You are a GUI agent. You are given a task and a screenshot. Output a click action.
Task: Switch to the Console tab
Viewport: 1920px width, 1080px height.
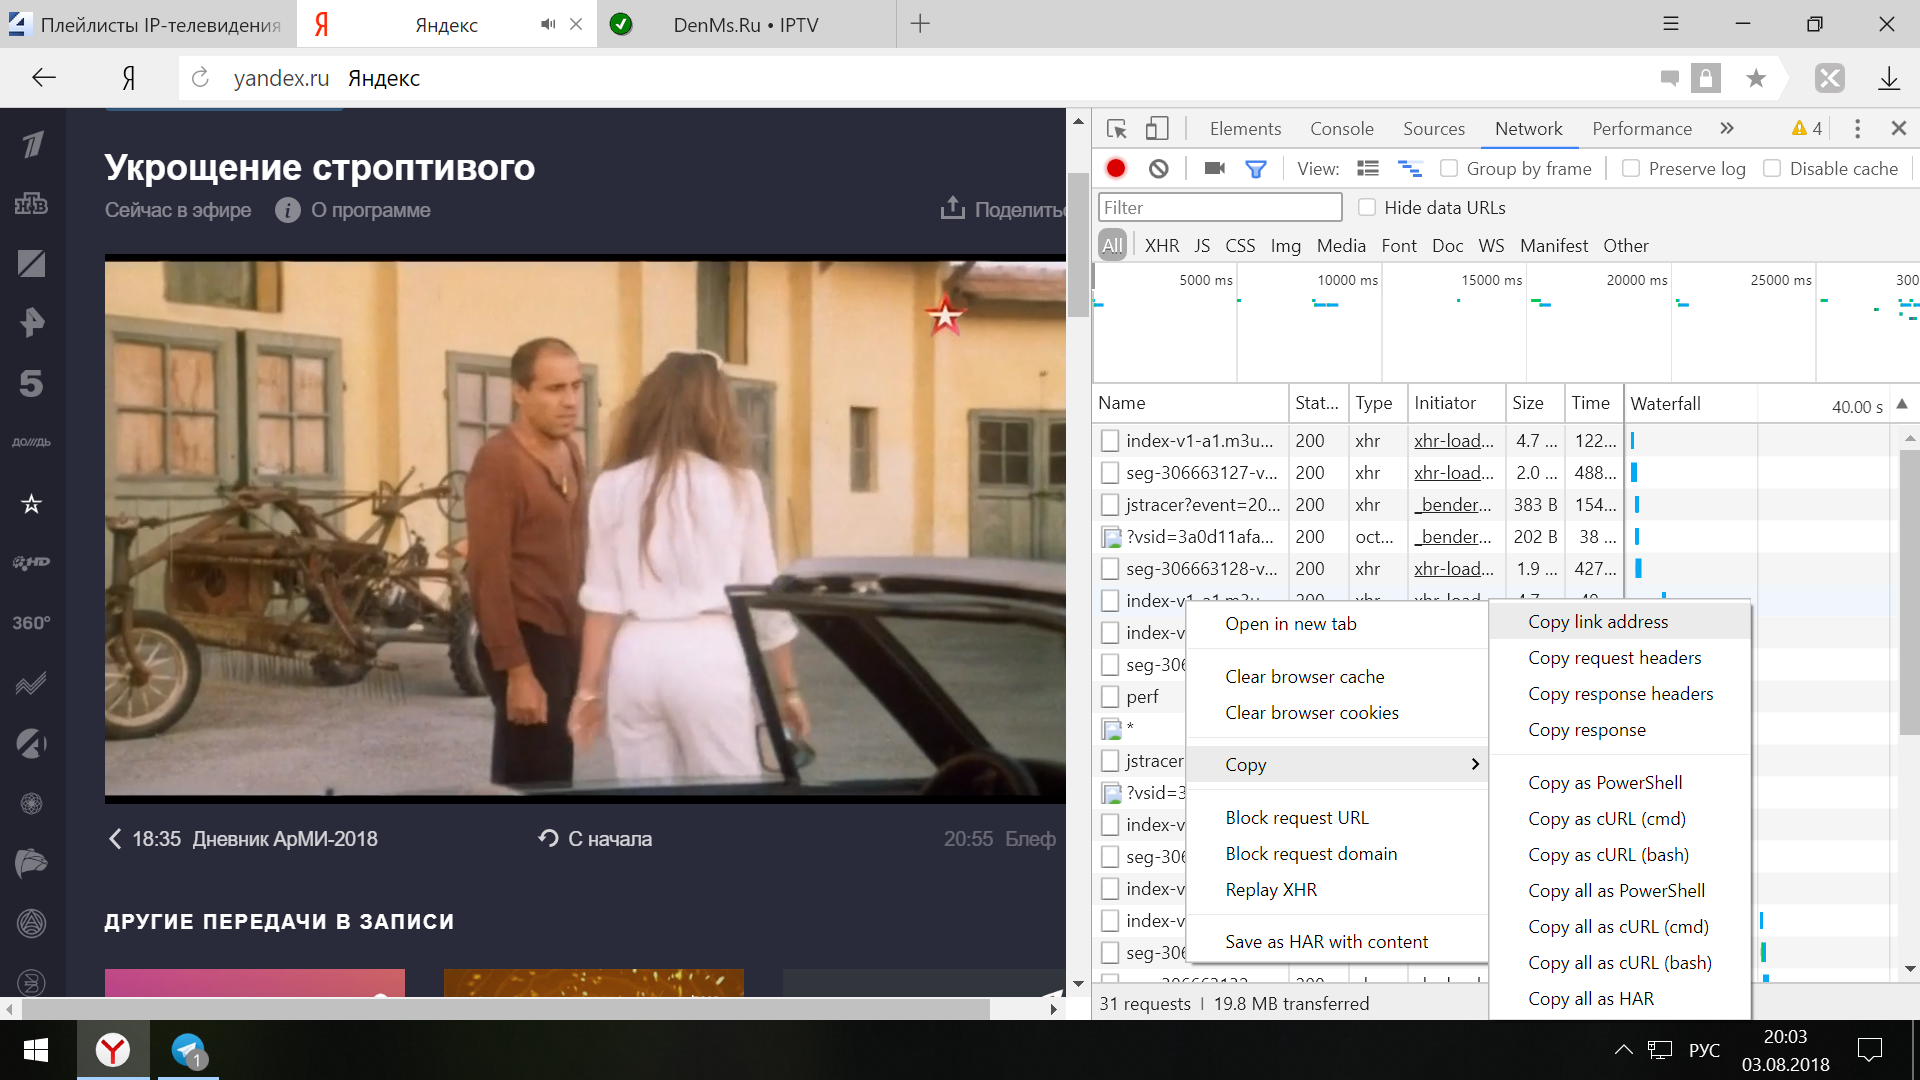click(x=1341, y=129)
